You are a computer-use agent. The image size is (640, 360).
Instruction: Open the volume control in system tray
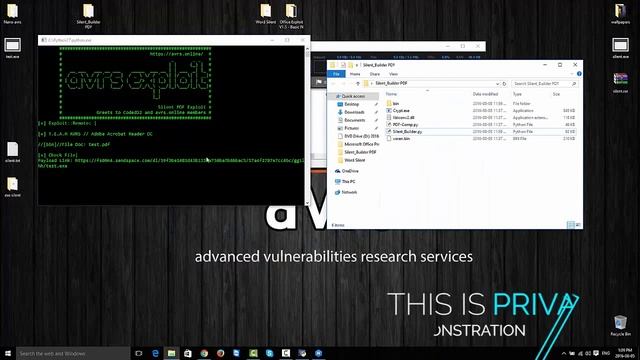[x=588, y=353]
